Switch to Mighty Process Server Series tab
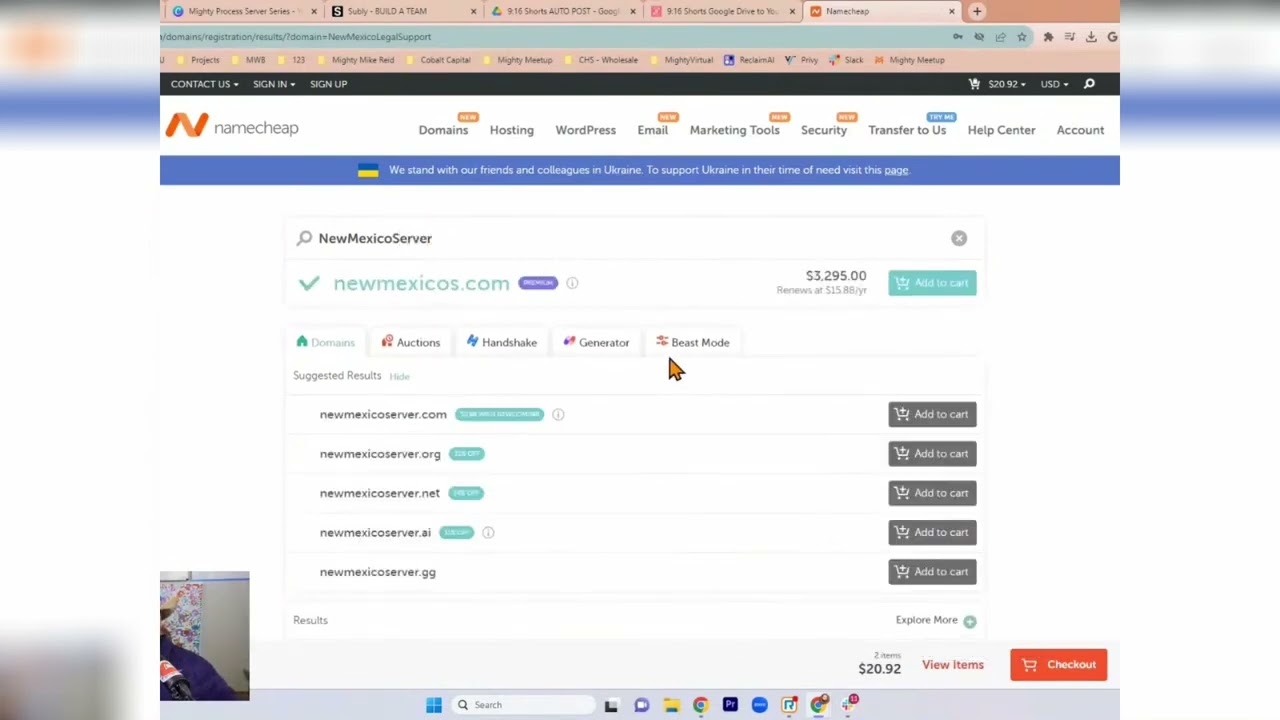This screenshot has height=720, width=1280. (245, 11)
